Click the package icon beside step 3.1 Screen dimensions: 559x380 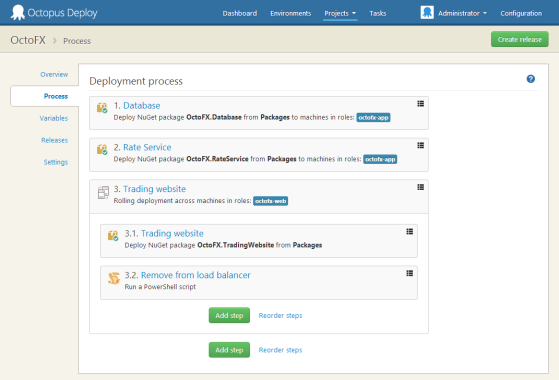coord(113,235)
